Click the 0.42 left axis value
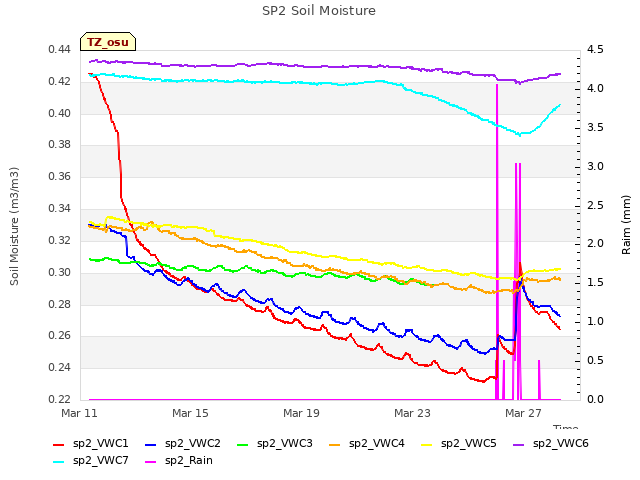 60,82
